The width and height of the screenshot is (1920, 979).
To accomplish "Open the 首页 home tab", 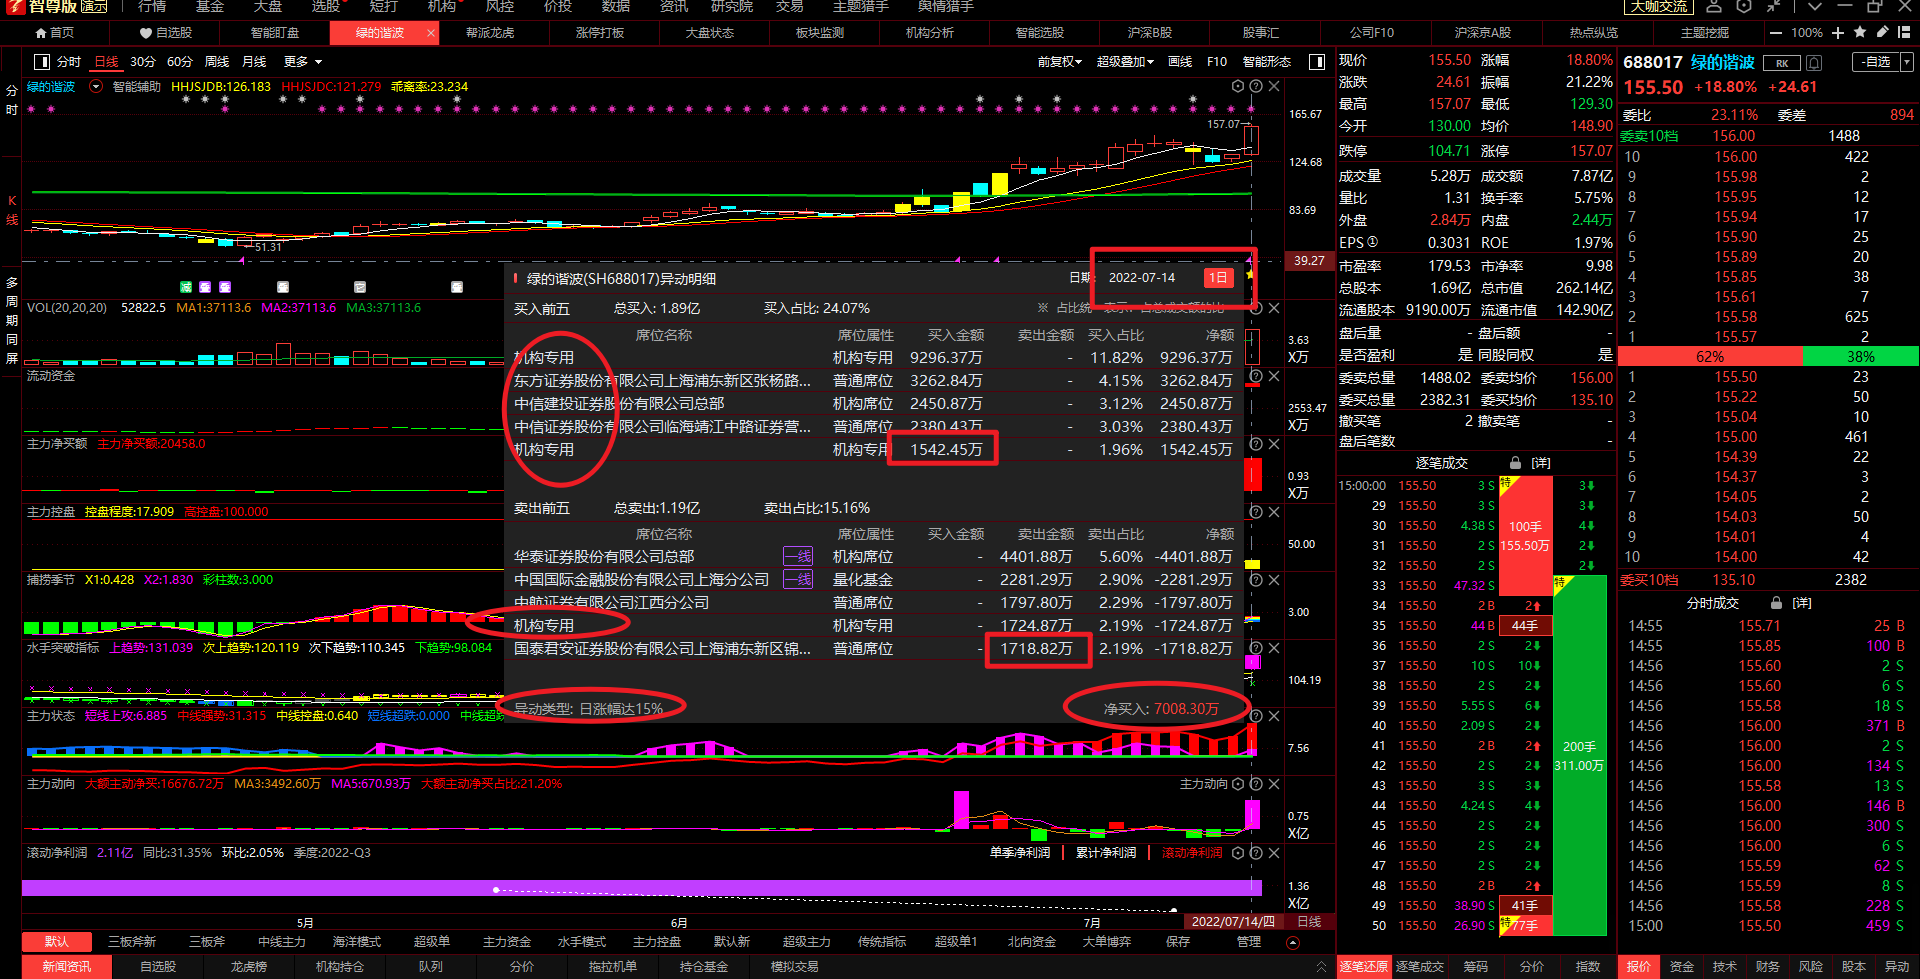I will [x=55, y=33].
